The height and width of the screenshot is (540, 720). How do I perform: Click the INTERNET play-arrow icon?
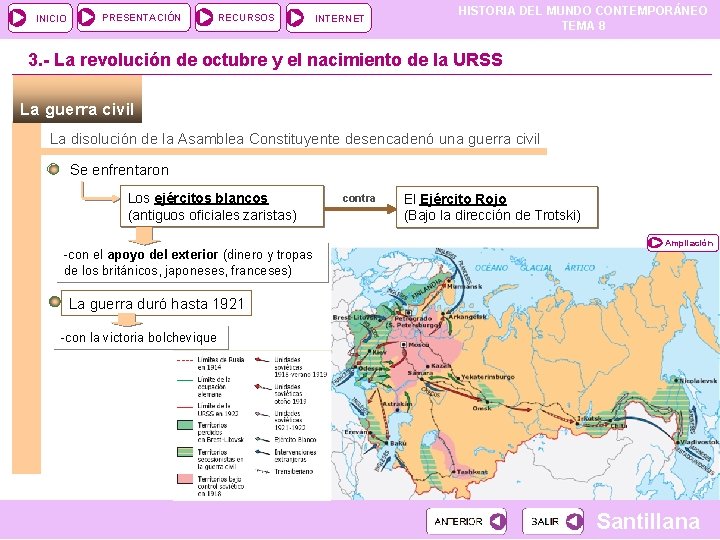click(x=295, y=18)
